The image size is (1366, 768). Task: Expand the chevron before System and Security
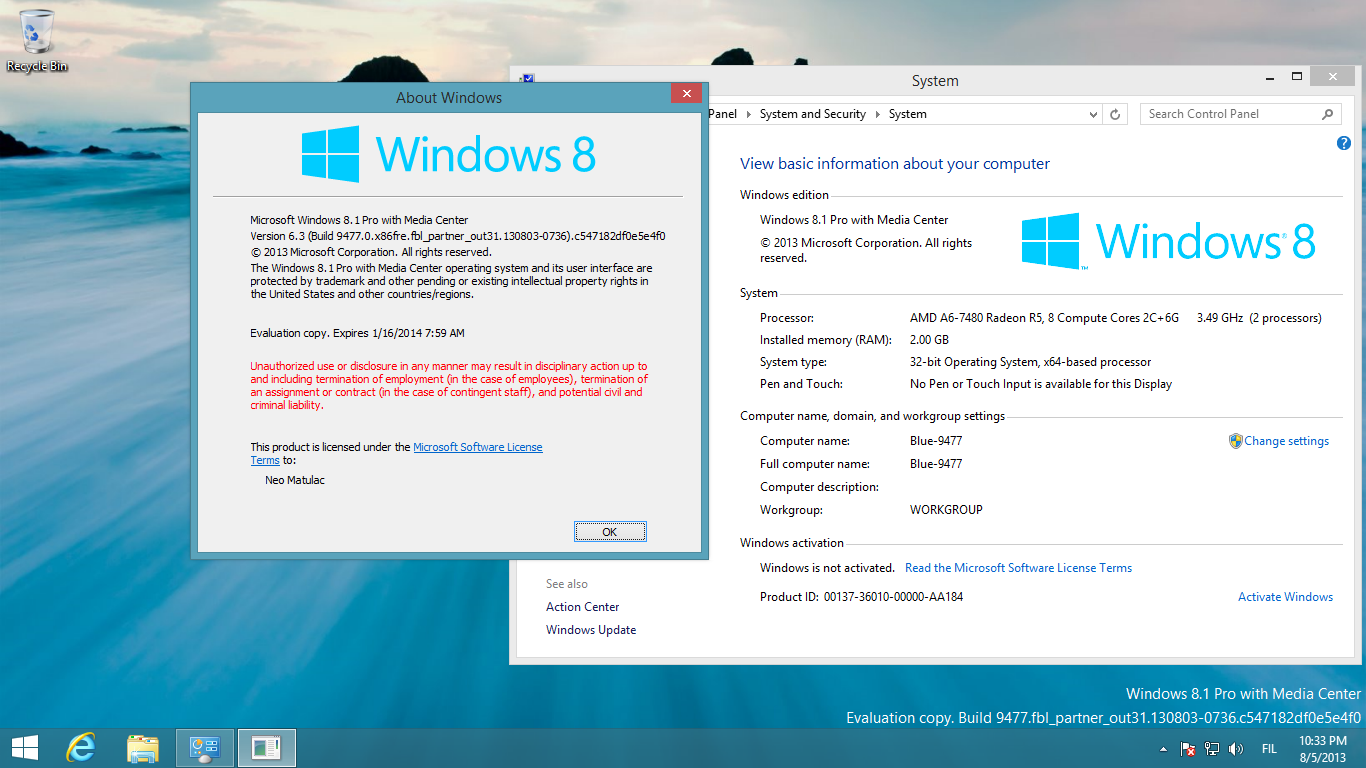pyautogui.click(x=748, y=114)
